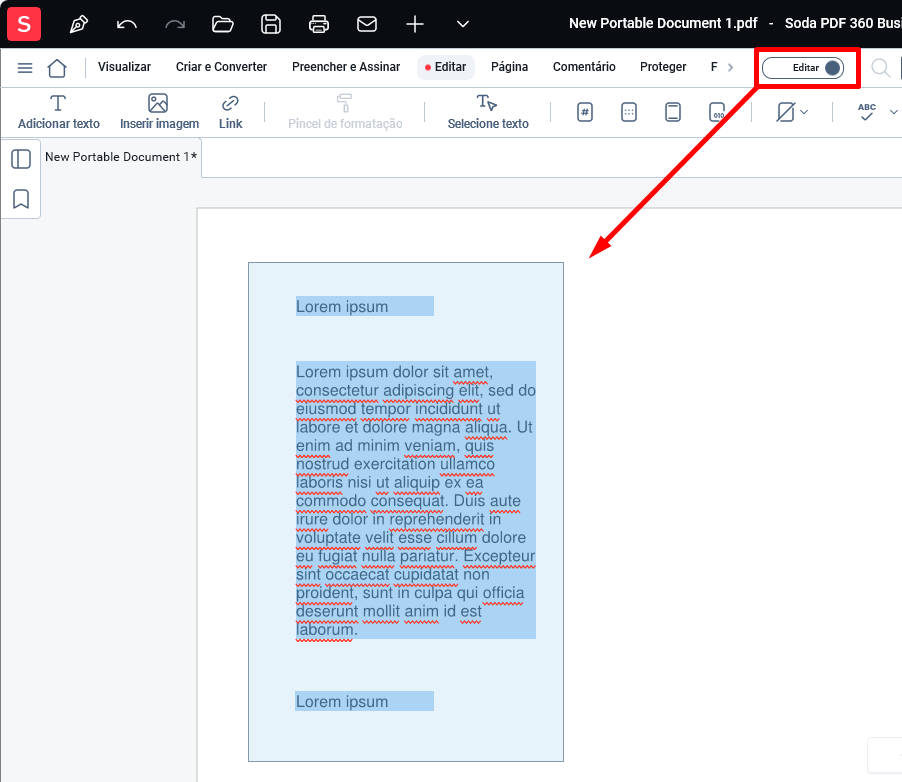This screenshot has width=902, height=782.
Task: Insert a Link
Action: coord(230,112)
